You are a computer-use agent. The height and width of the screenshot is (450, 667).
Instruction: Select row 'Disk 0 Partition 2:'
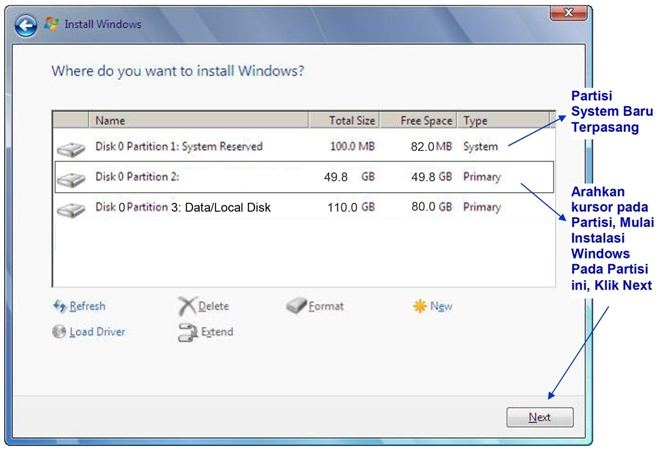pyautogui.click(x=304, y=177)
